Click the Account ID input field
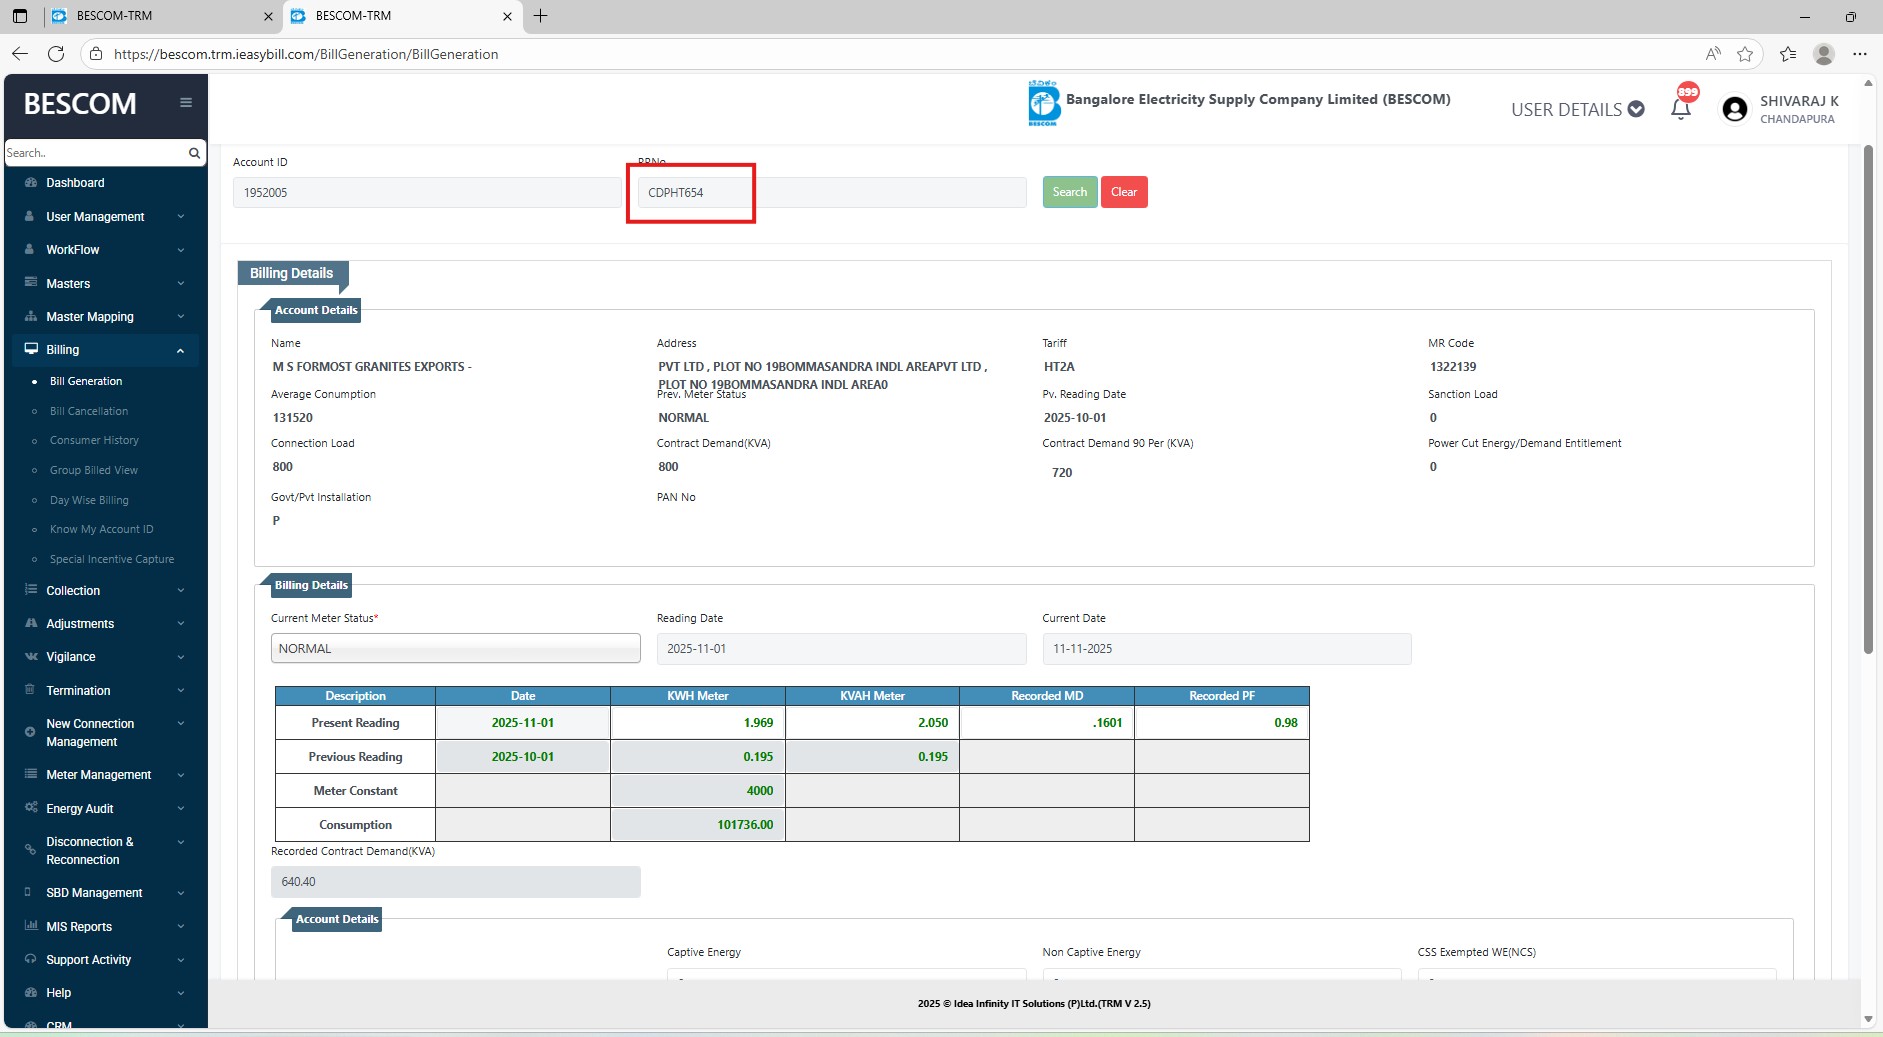 pos(427,193)
